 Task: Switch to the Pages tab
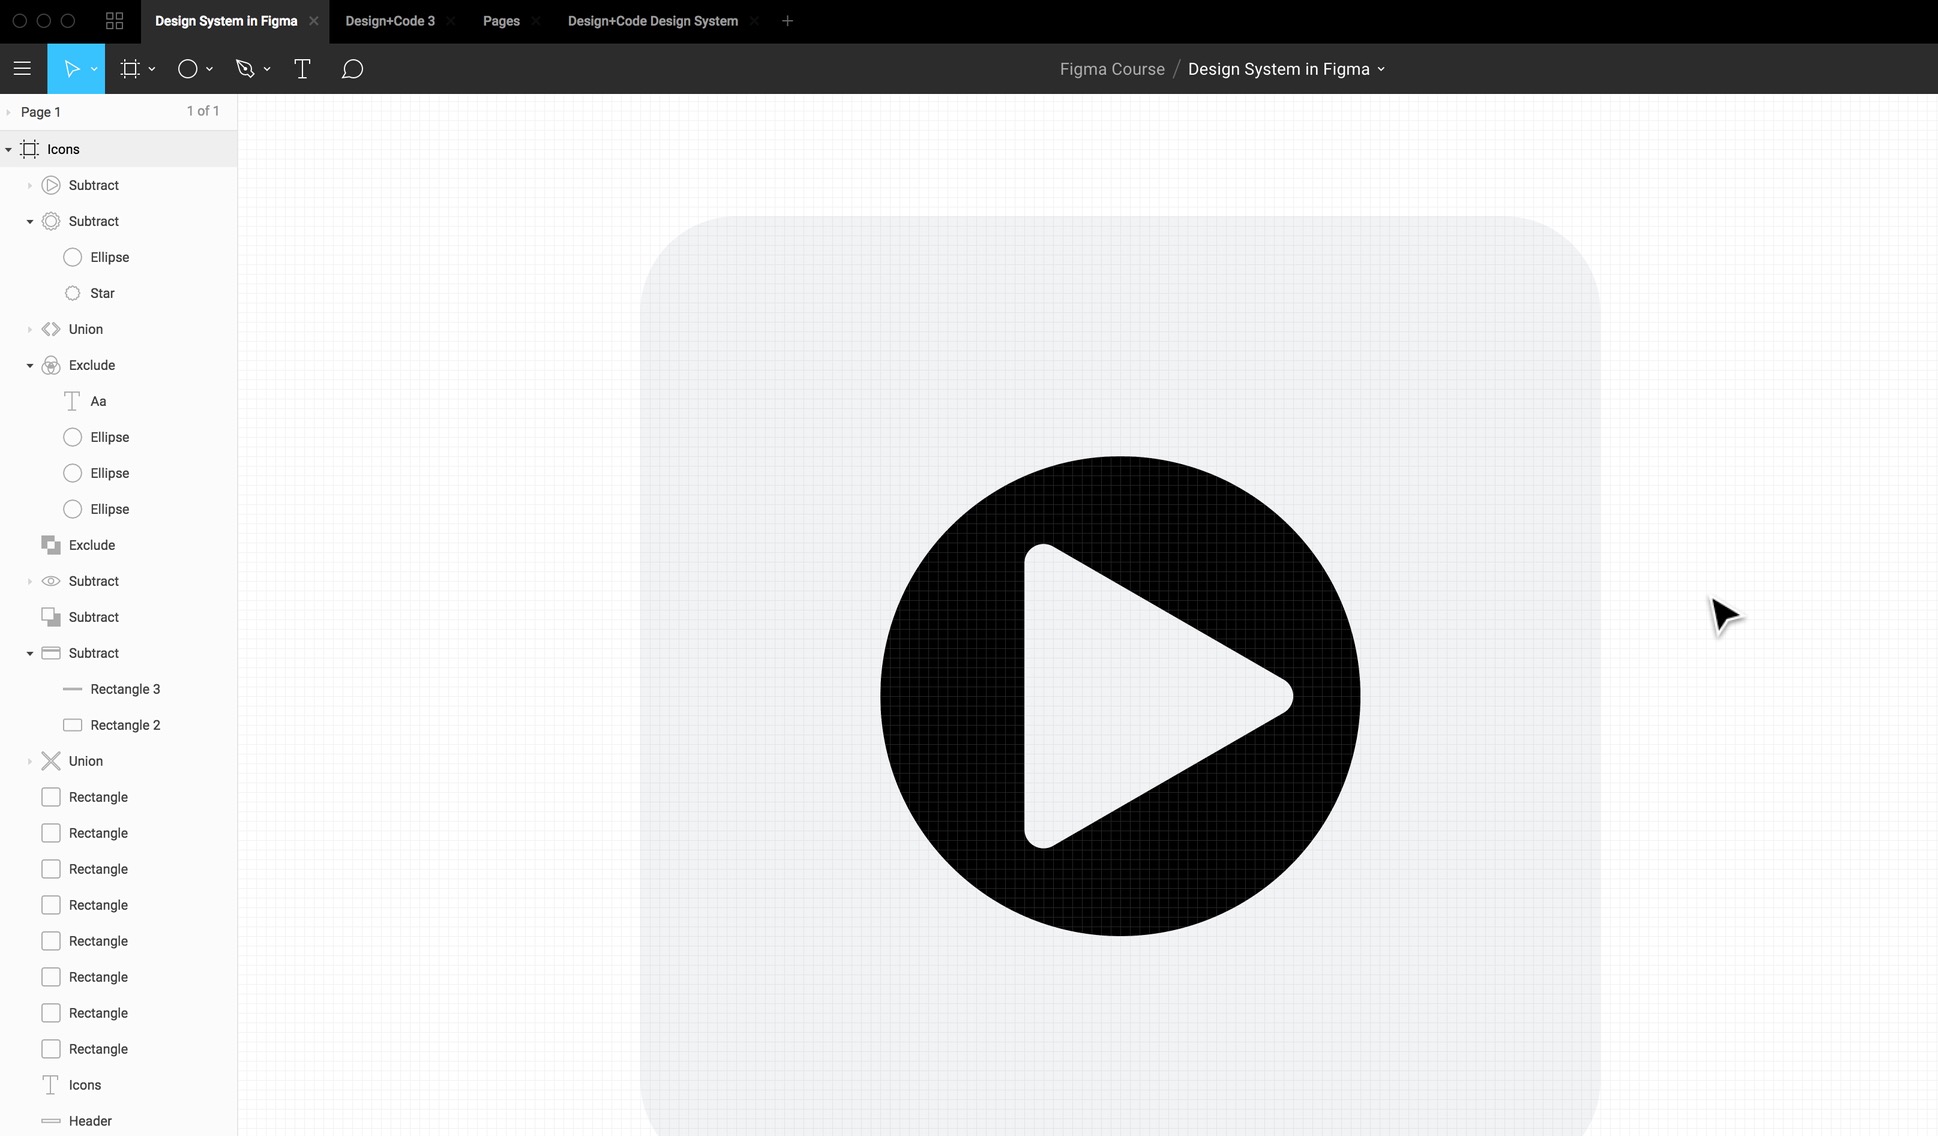click(x=501, y=21)
